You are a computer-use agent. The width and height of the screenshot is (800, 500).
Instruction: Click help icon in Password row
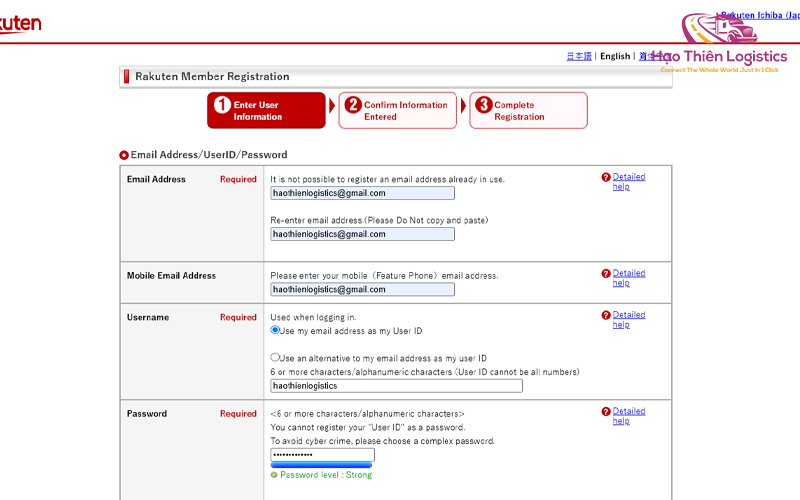point(606,412)
